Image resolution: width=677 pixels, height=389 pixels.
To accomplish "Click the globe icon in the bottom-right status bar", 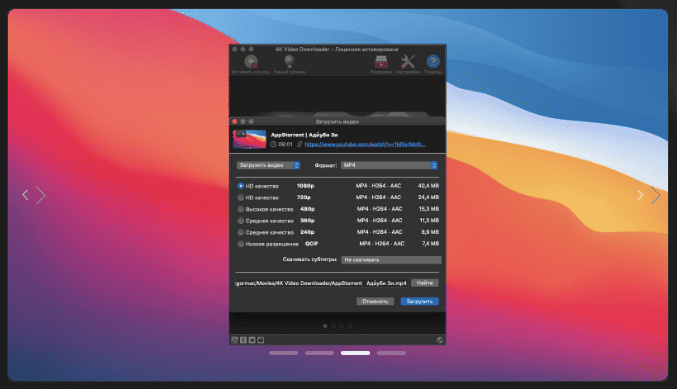I will pyautogui.click(x=440, y=340).
